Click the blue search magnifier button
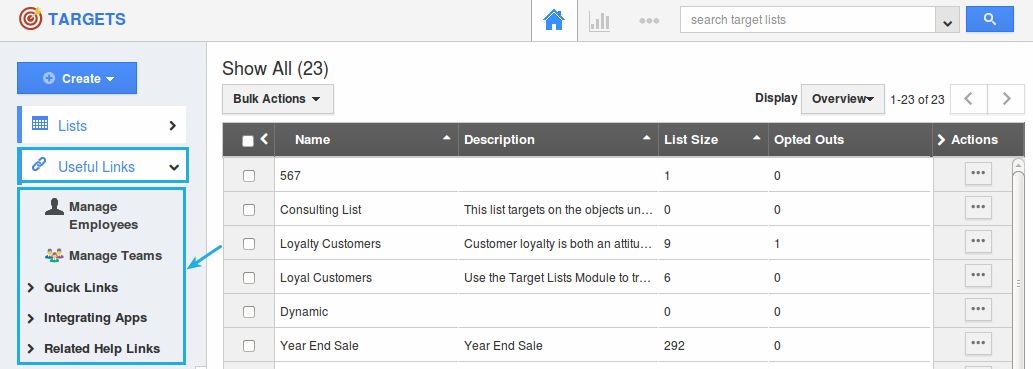 (990, 20)
